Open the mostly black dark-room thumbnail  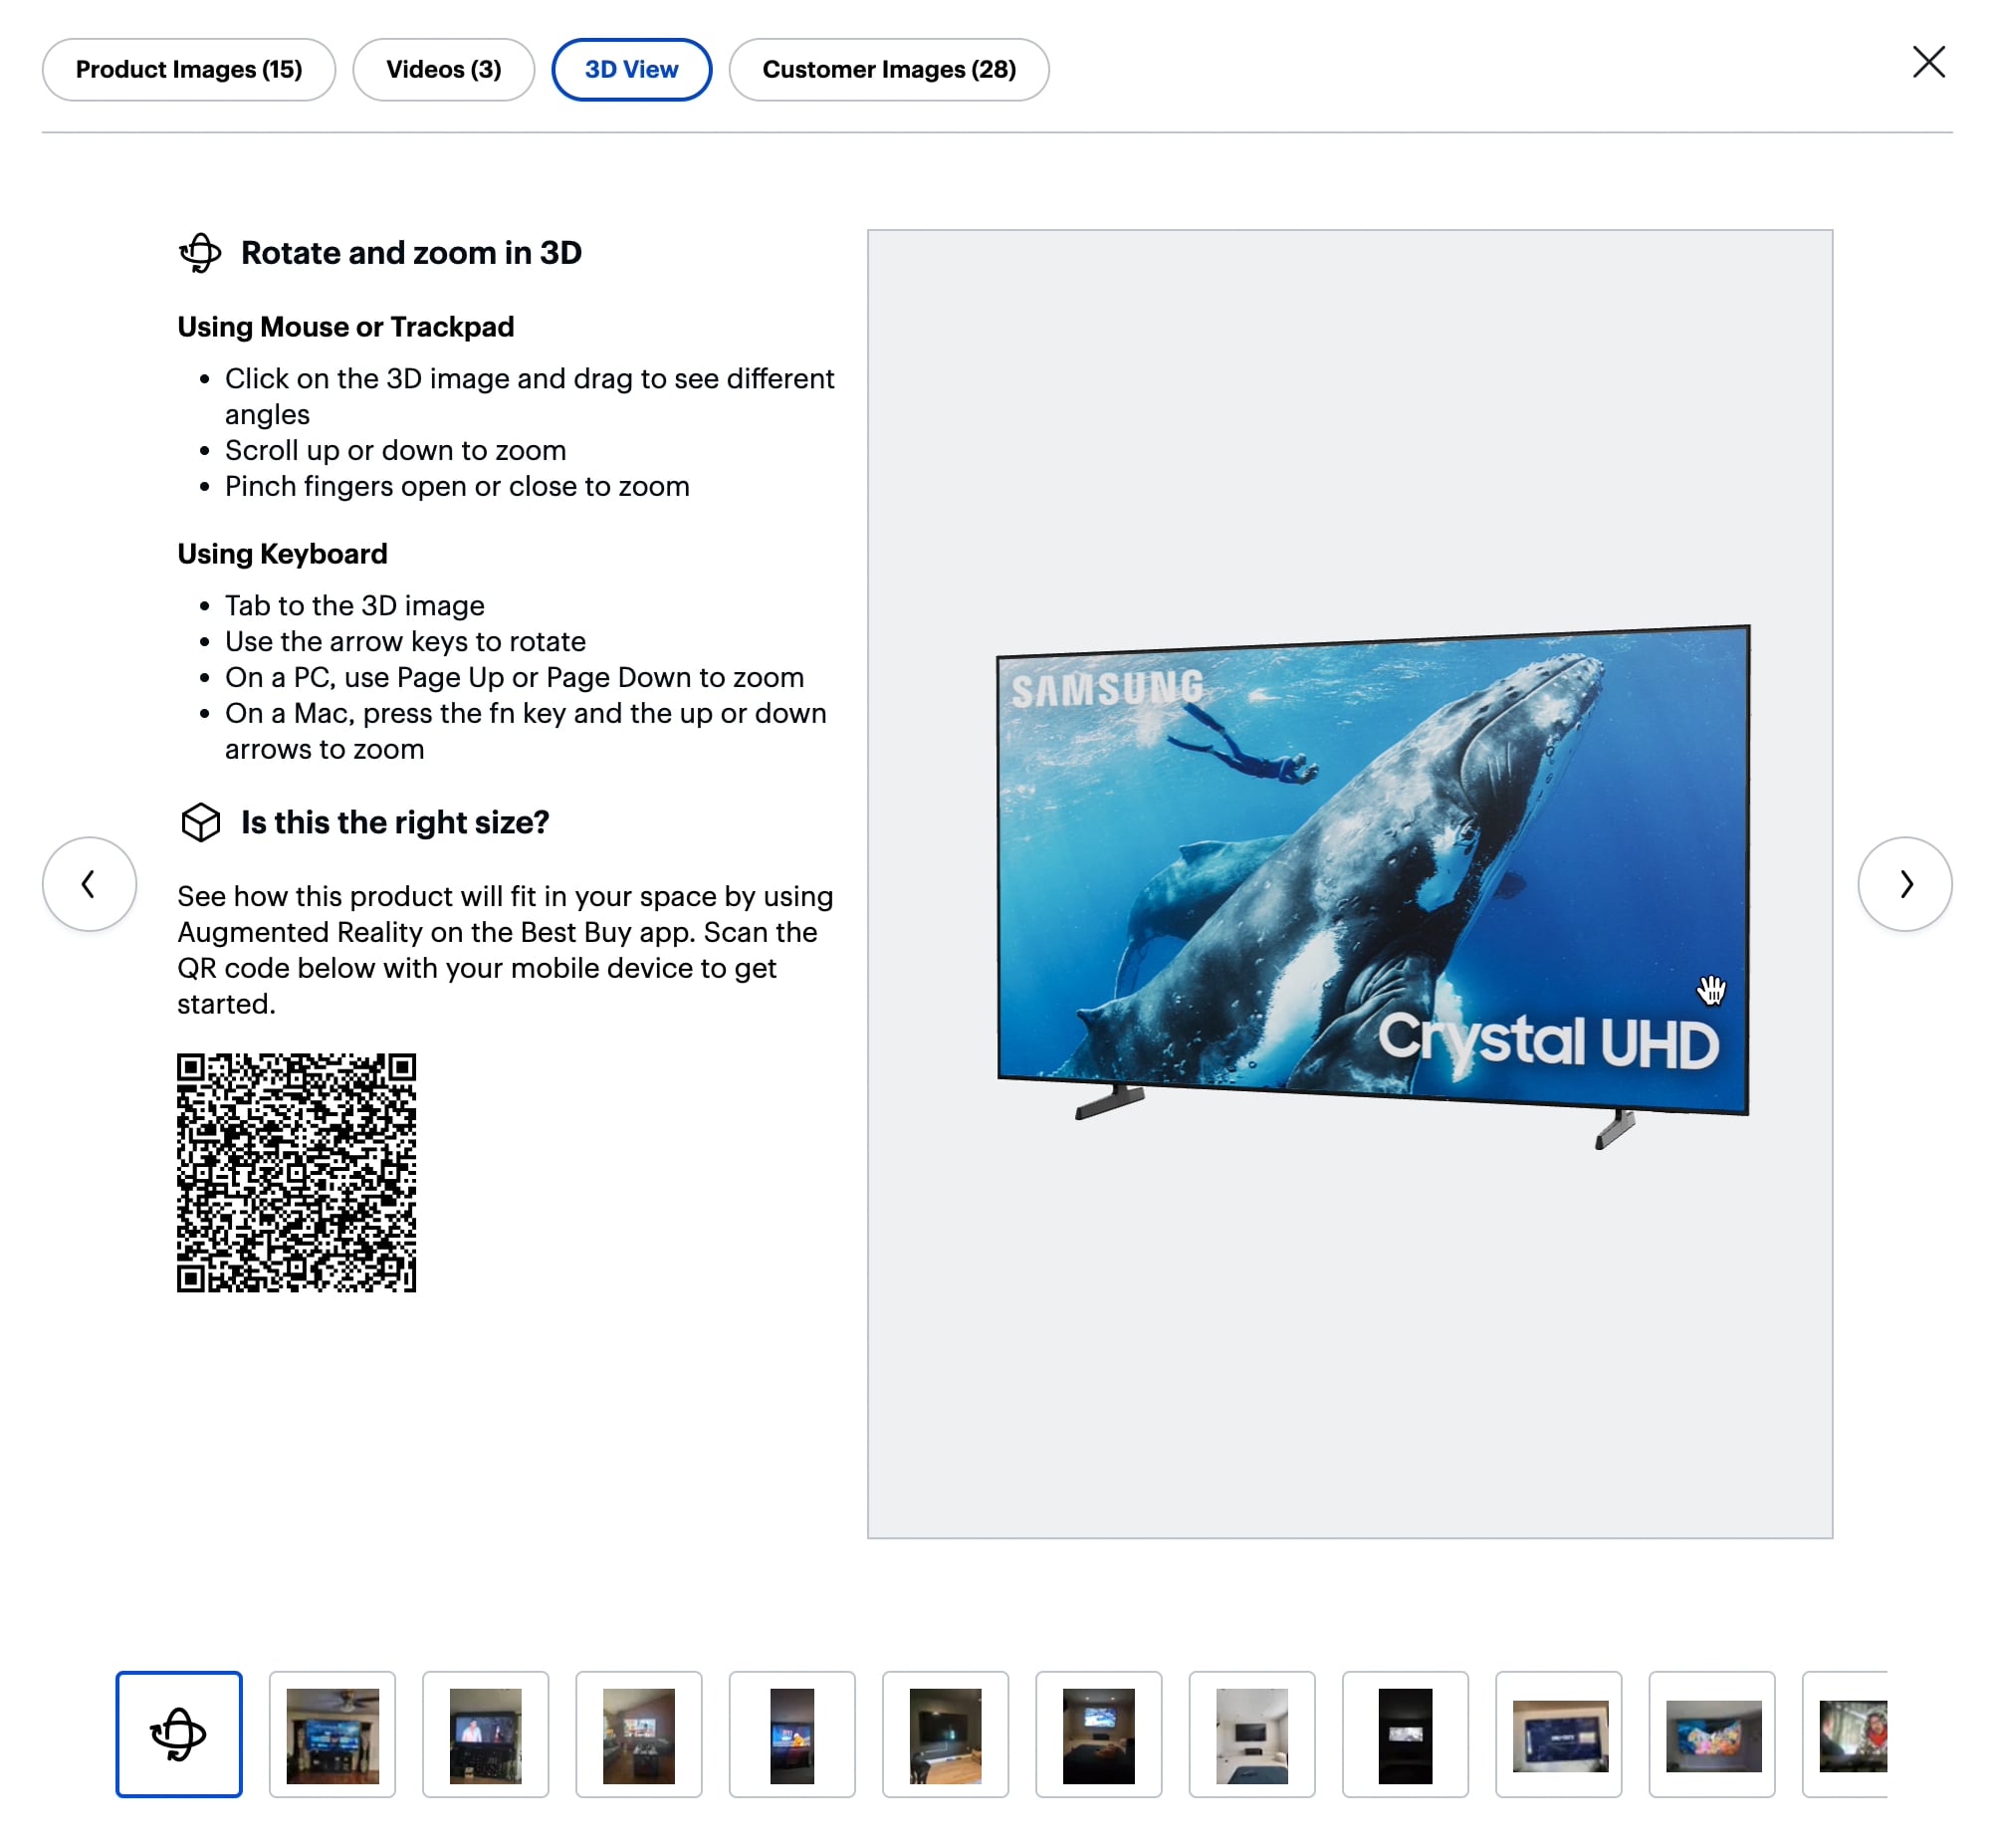click(x=1404, y=1733)
